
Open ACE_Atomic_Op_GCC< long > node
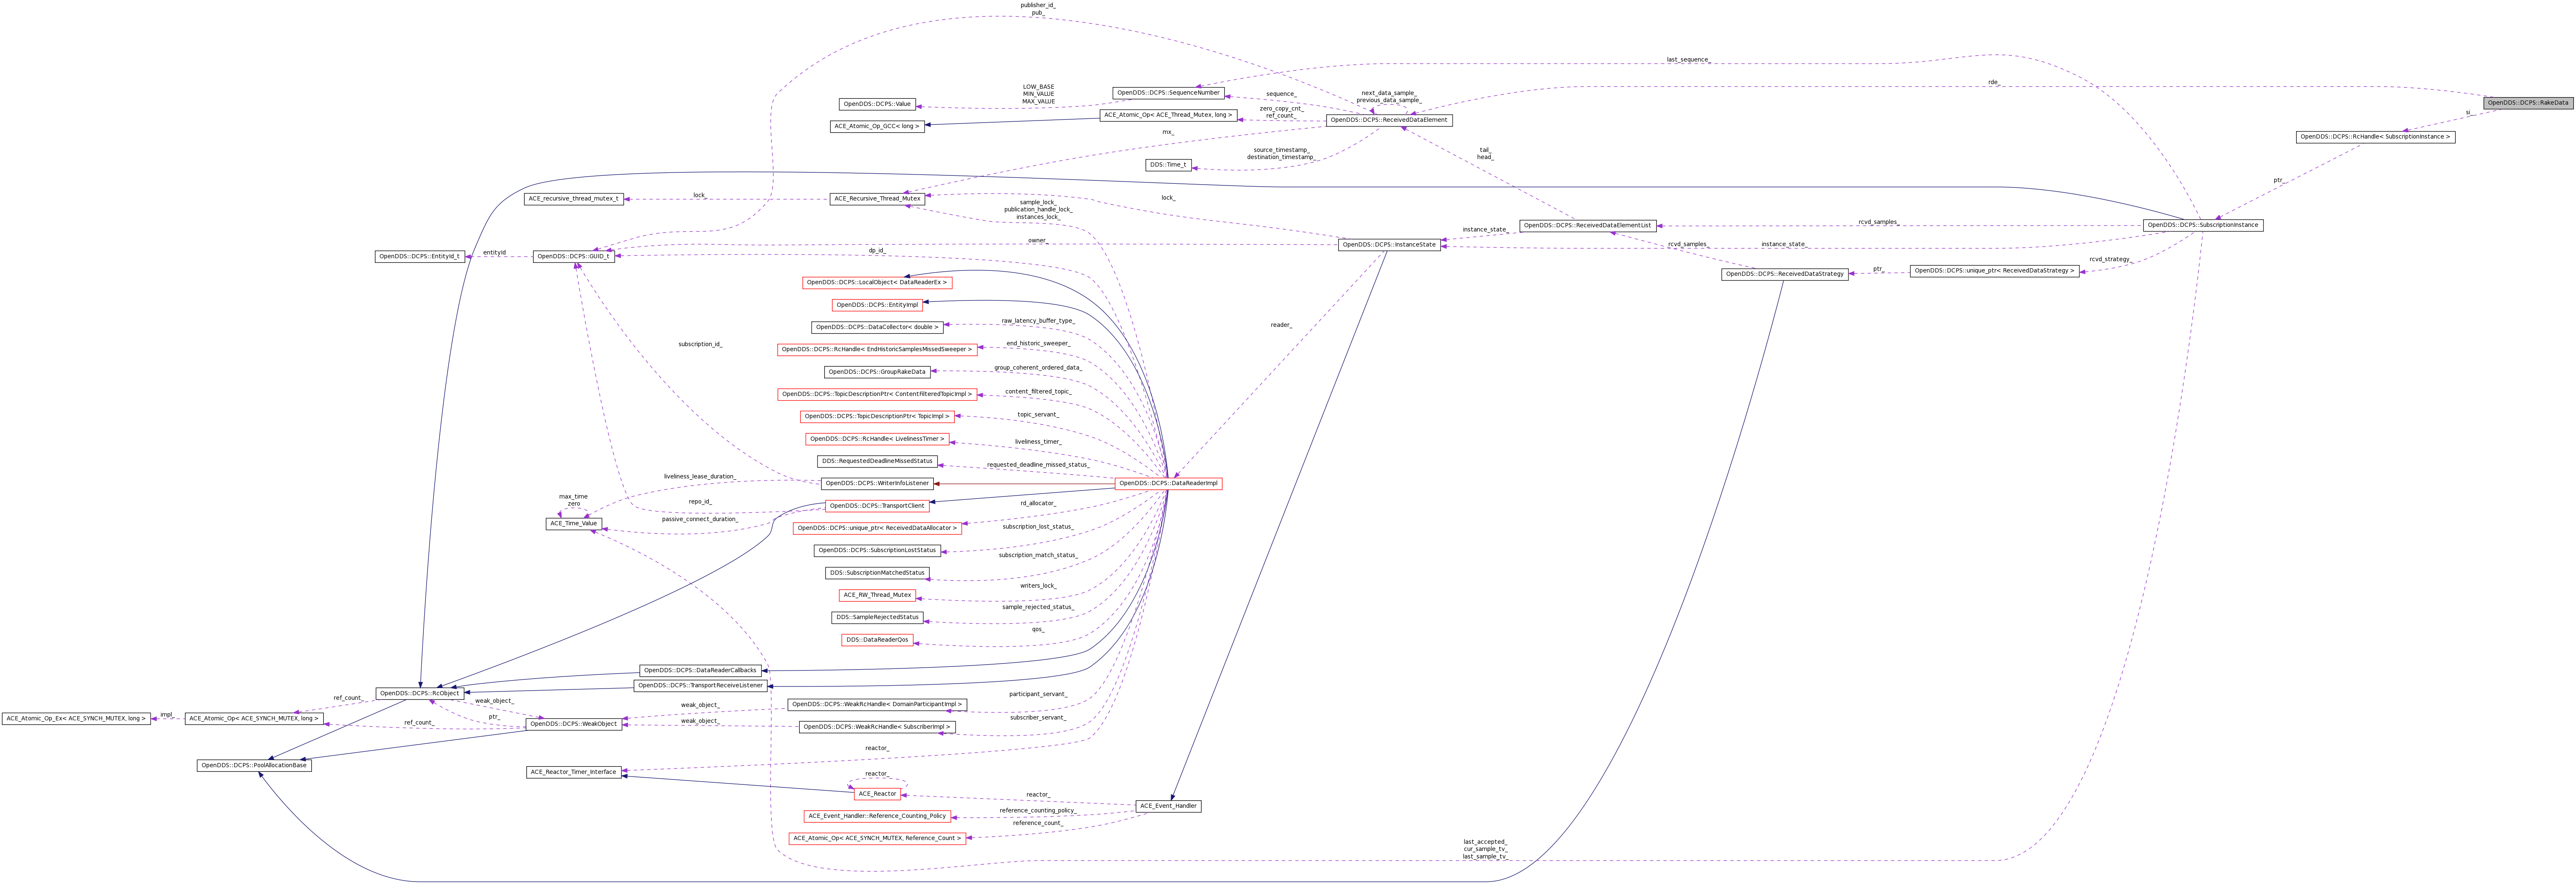pos(877,126)
